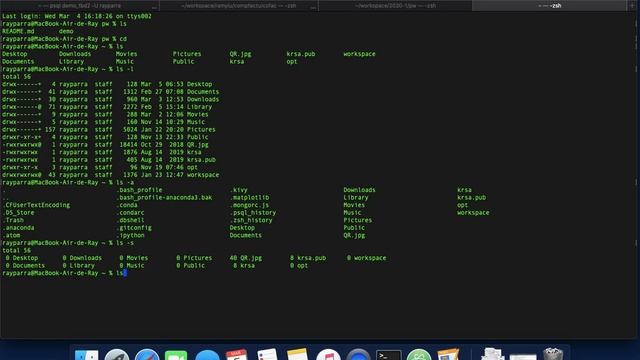Click .zsh_history file name
This screenshot has width=640, height=360.
[x=251, y=220]
